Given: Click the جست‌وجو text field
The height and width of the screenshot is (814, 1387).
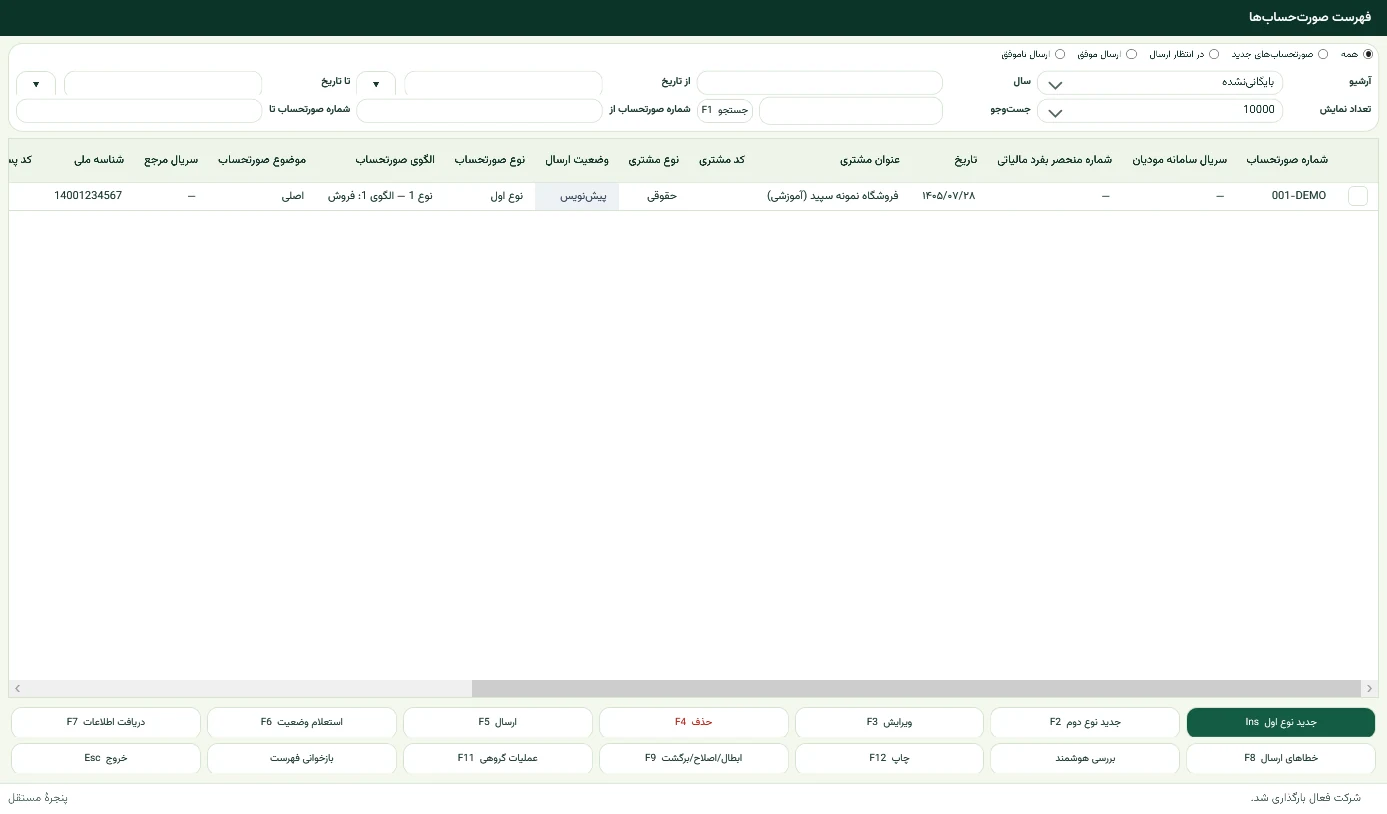Looking at the screenshot, I should (851, 110).
